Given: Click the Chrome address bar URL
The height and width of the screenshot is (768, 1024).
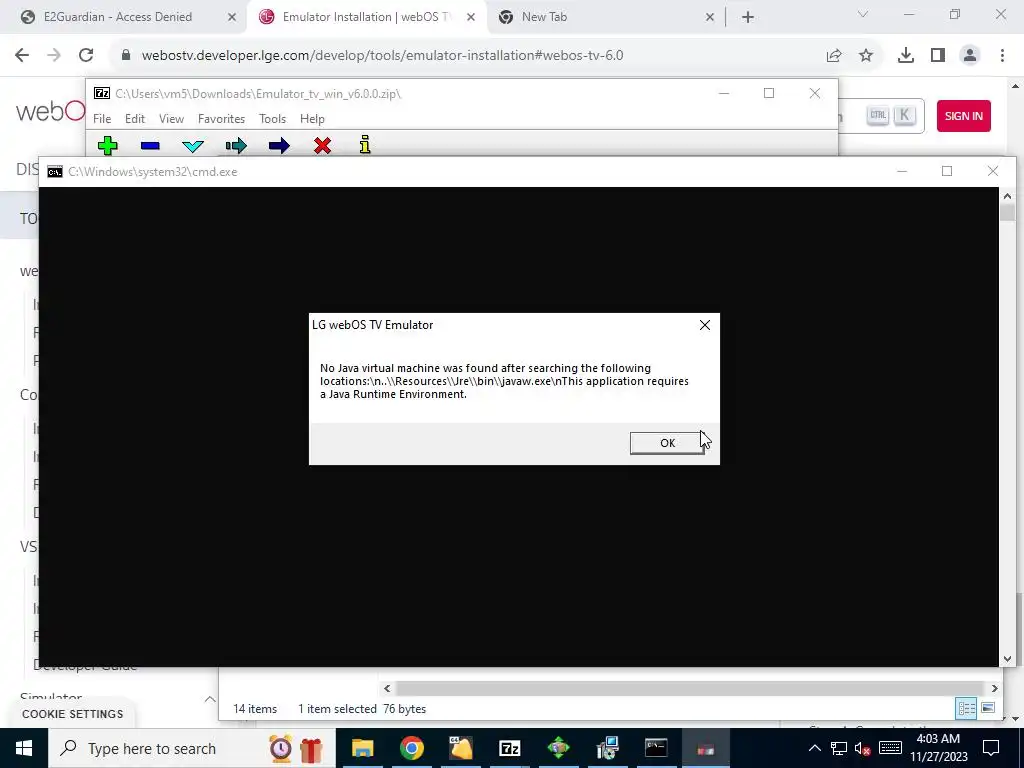Looking at the screenshot, I should coord(382,56).
